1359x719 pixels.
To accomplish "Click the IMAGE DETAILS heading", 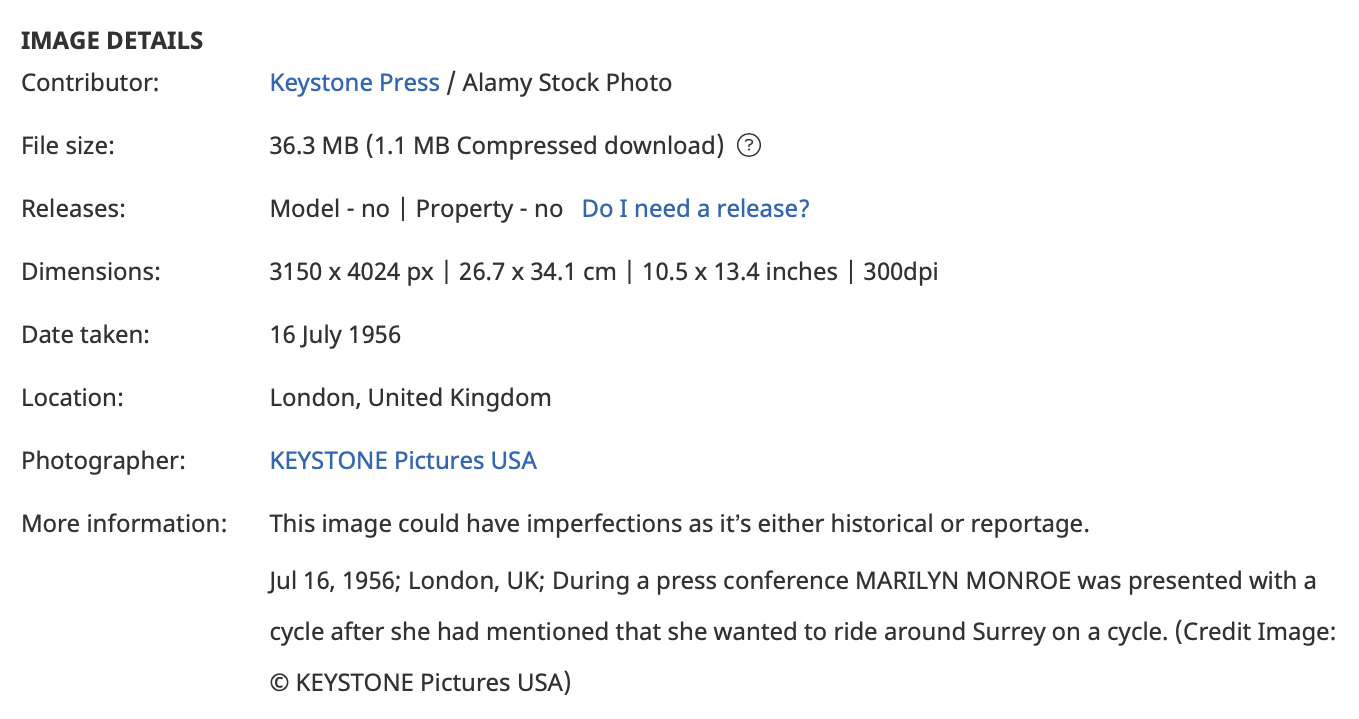I will [x=112, y=41].
